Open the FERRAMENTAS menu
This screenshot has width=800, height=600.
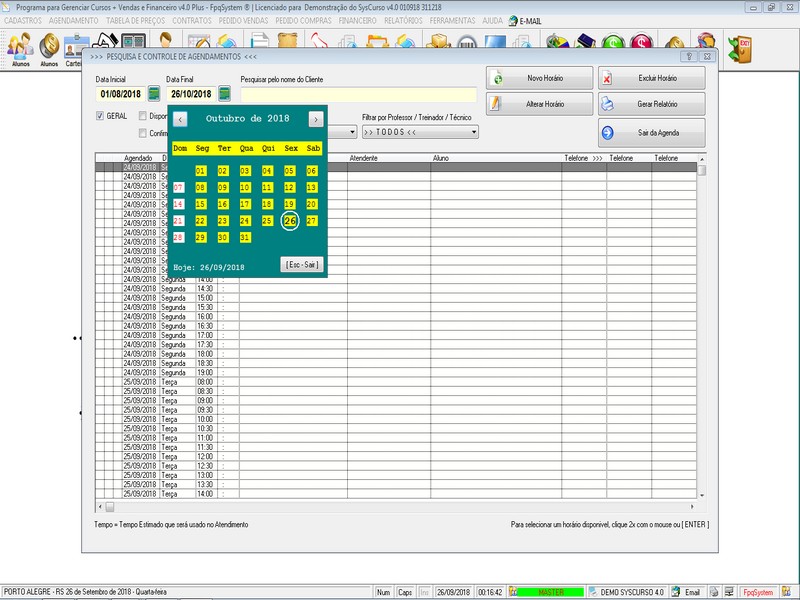452,21
